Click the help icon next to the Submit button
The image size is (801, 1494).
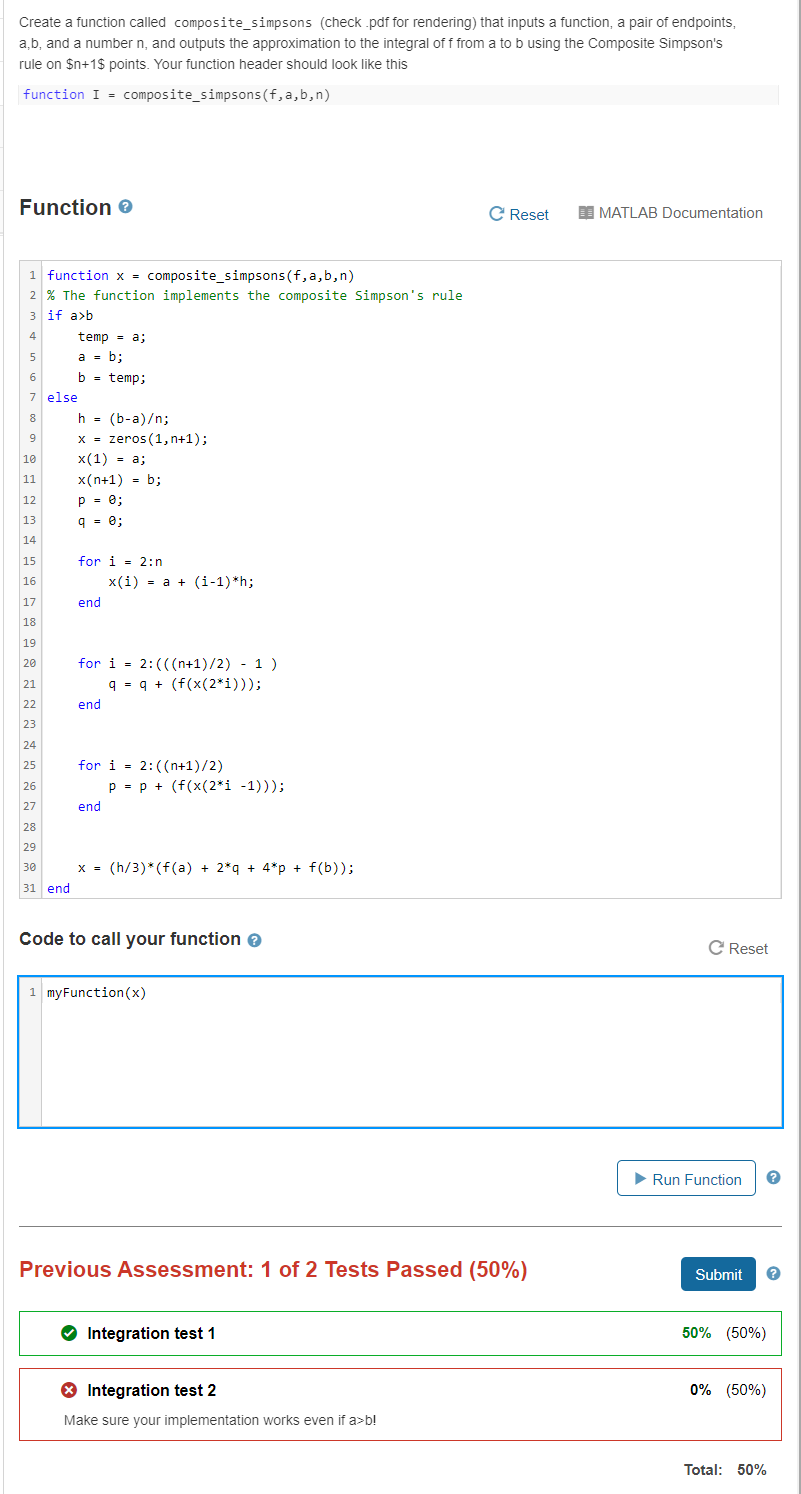773,1273
